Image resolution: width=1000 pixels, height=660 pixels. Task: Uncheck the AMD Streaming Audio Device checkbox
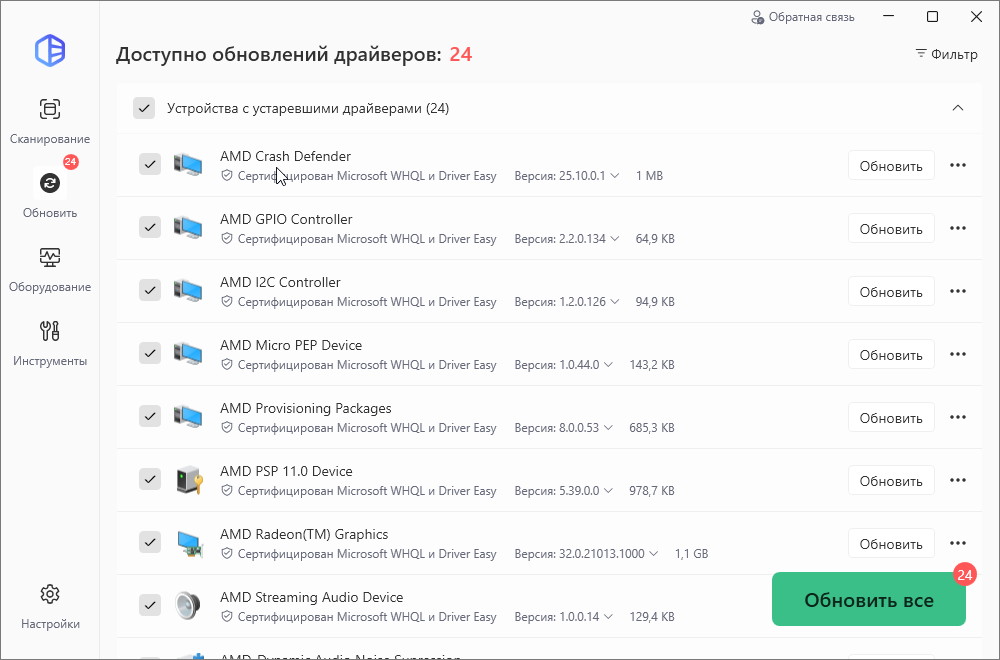click(x=150, y=605)
